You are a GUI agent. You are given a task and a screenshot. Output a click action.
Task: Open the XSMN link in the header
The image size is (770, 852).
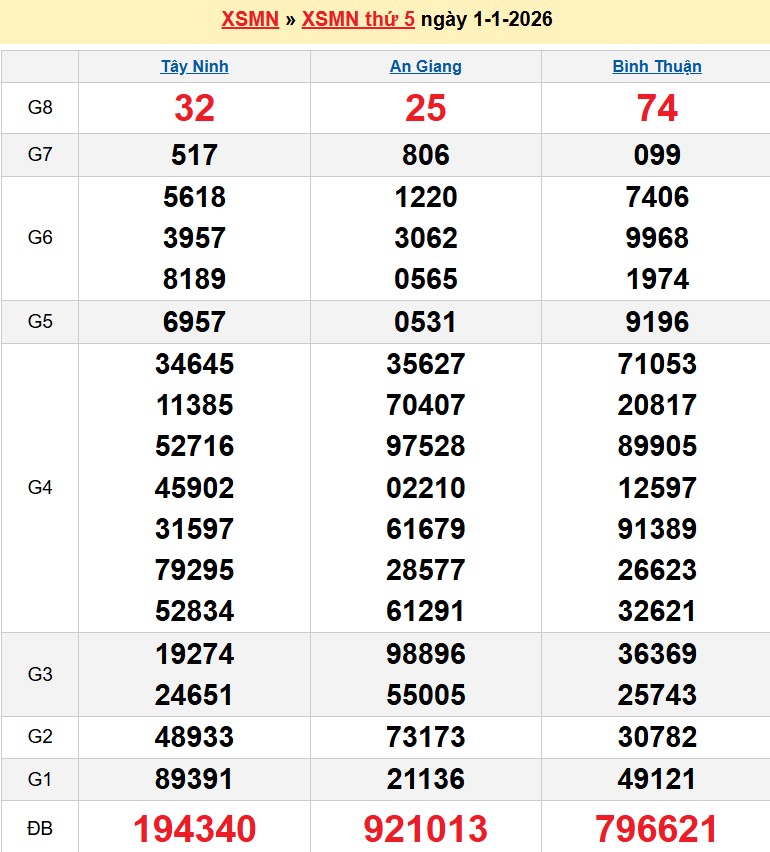[250, 19]
